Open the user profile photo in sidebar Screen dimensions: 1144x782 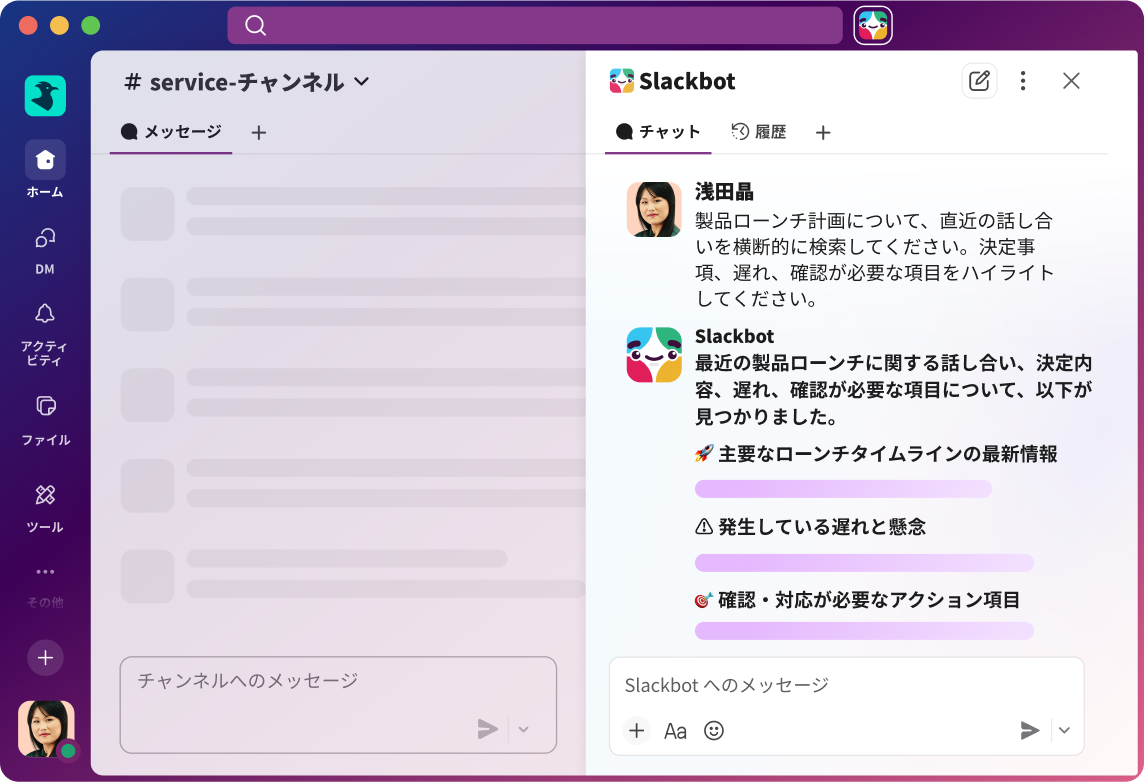pos(46,729)
